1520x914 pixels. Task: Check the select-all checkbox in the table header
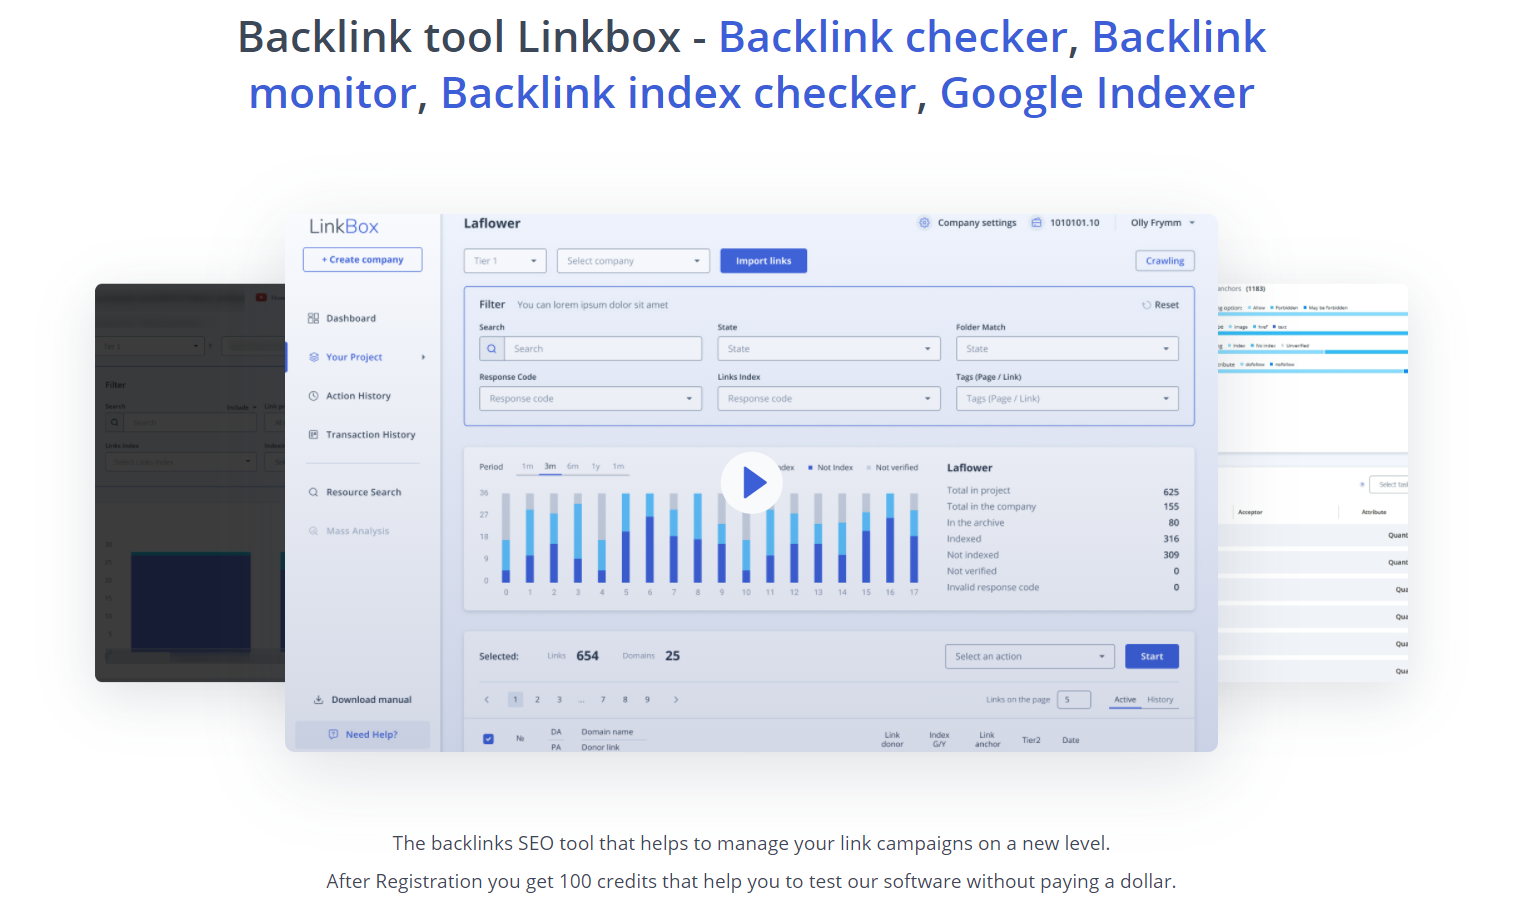[x=488, y=738]
